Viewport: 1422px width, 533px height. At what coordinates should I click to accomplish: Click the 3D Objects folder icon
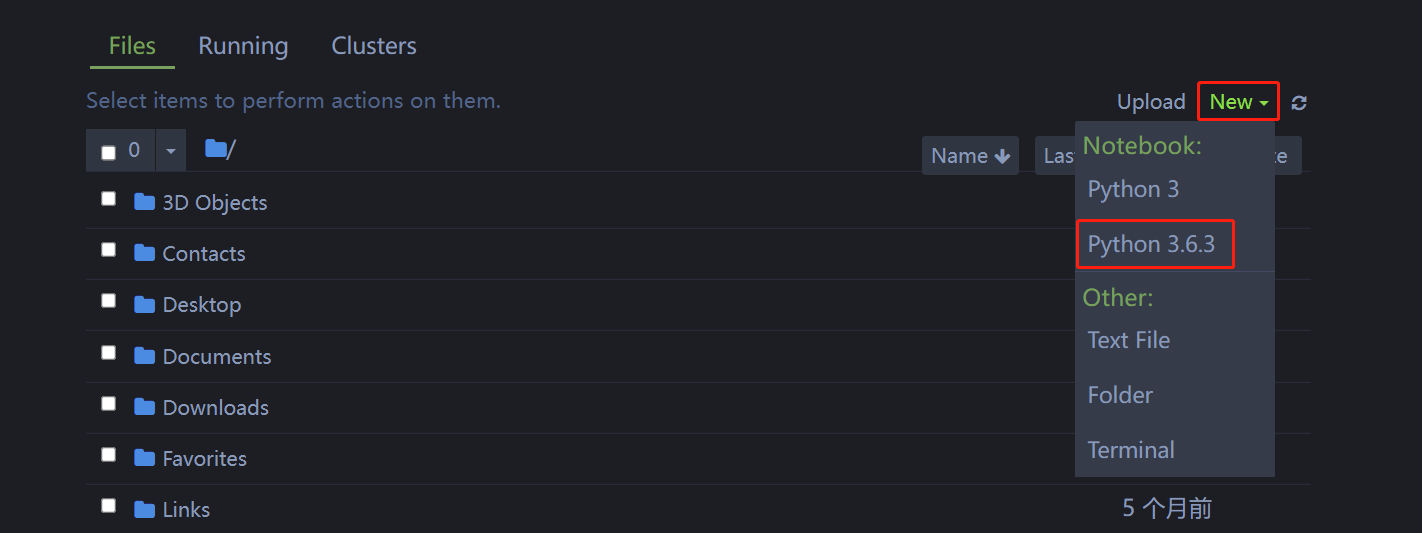(144, 202)
